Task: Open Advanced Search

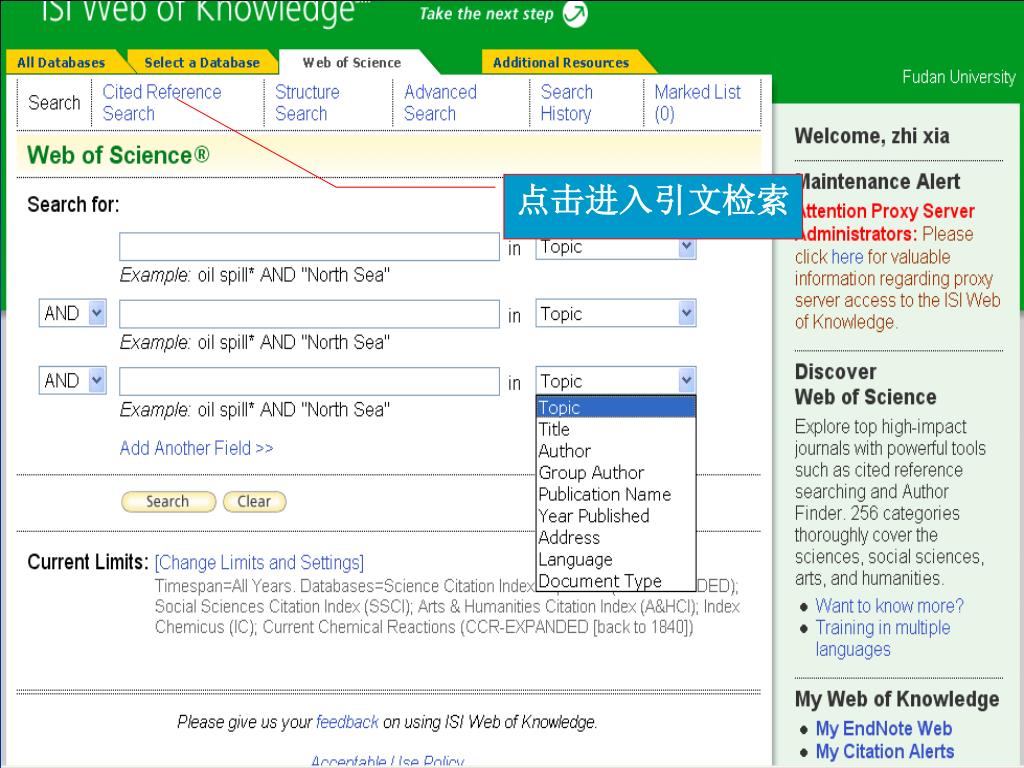Action: pyautogui.click(x=440, y=103)
